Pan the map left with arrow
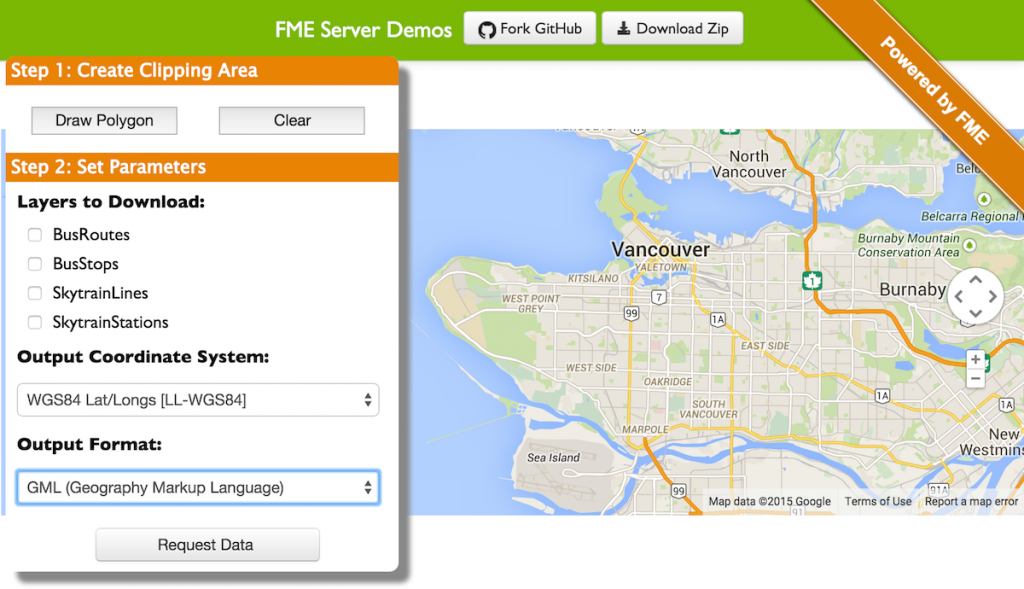The image size is (1024, 589). point(959,296)
